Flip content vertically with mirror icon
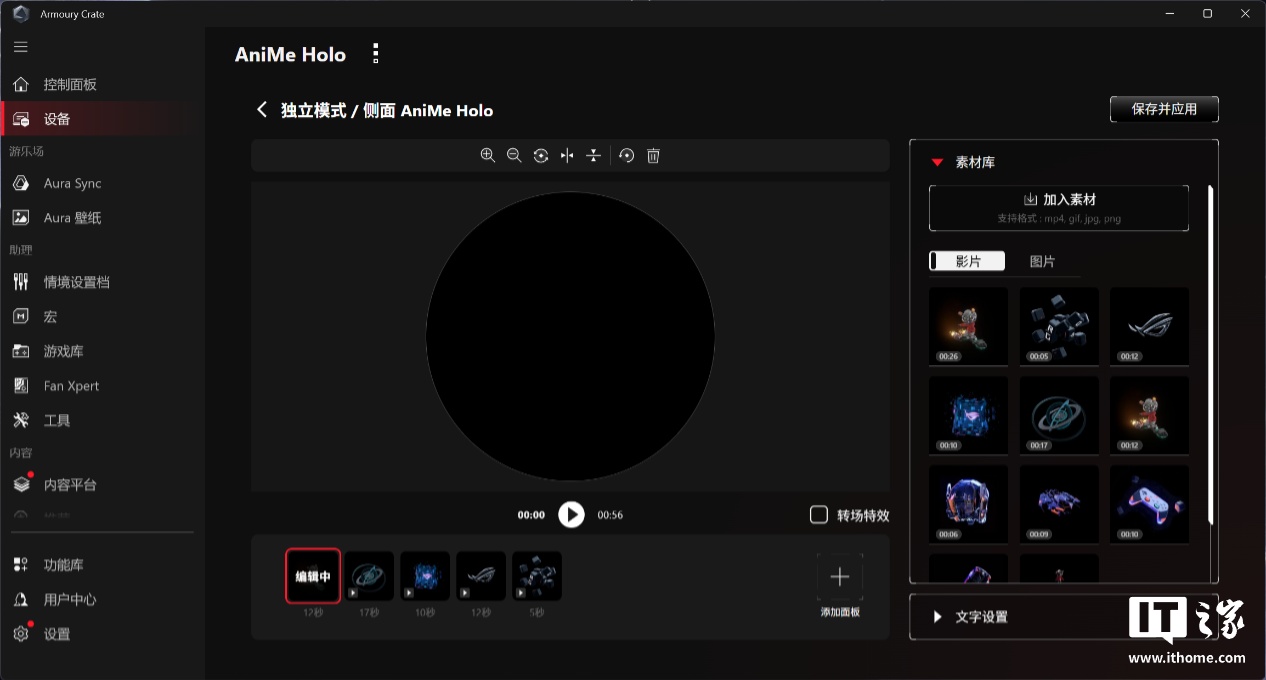The width and height of the screenshot is (1266, 680). (x=593, y=155)
